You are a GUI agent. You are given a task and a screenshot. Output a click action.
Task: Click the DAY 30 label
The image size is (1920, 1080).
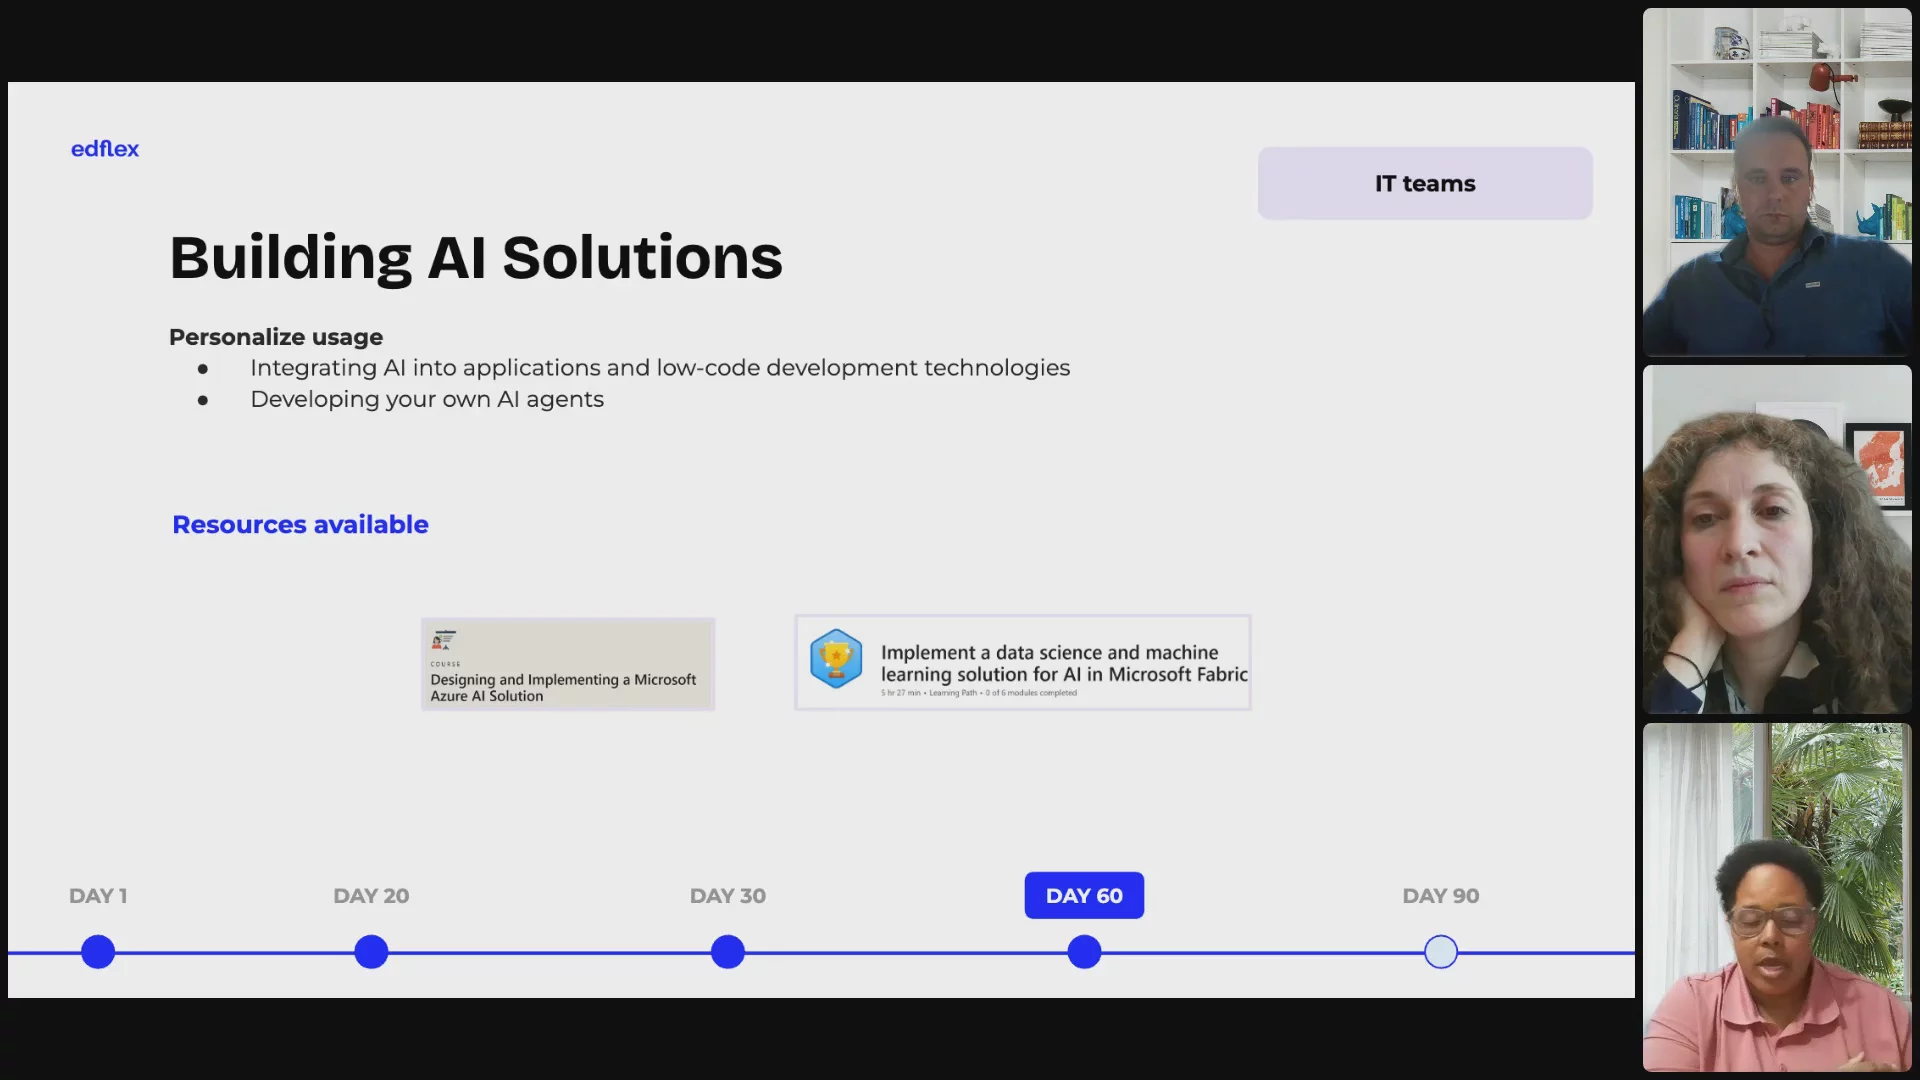(x=728, y=896)
